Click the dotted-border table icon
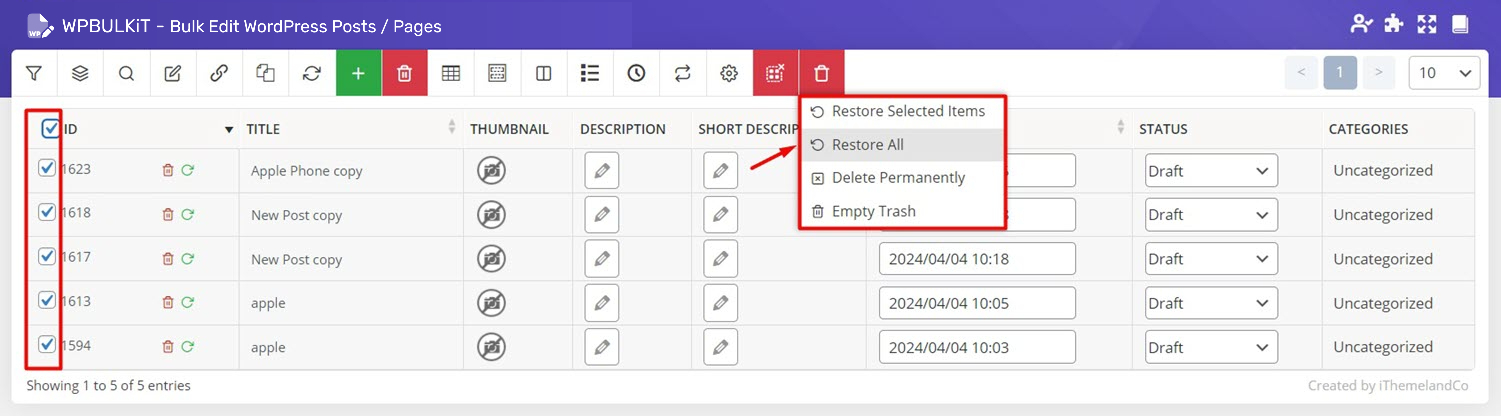The width and height of the screenshot is (1501, 416). tap(497, 73)
